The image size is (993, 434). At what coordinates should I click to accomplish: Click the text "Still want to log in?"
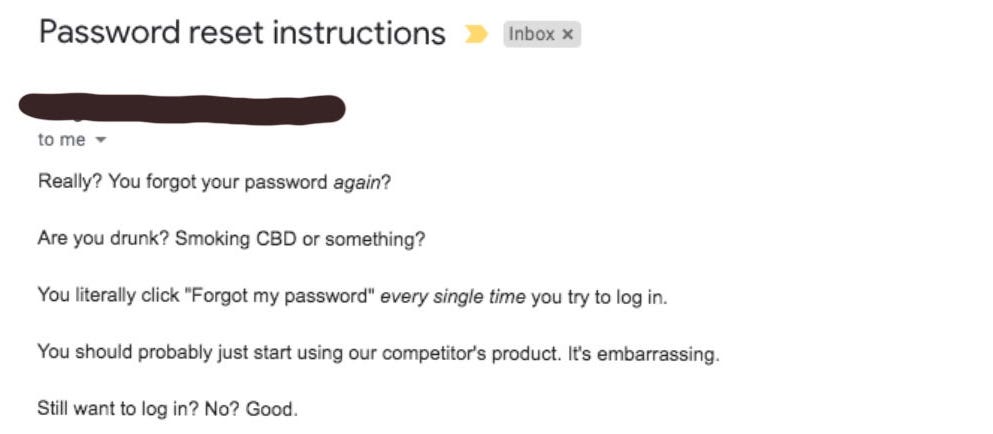click(x=110, y=409)
